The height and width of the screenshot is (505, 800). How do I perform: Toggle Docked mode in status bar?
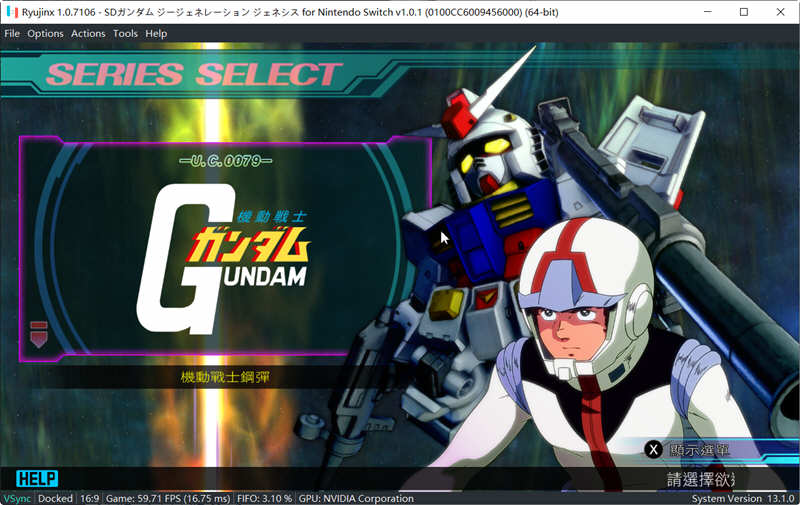(55, 498)
